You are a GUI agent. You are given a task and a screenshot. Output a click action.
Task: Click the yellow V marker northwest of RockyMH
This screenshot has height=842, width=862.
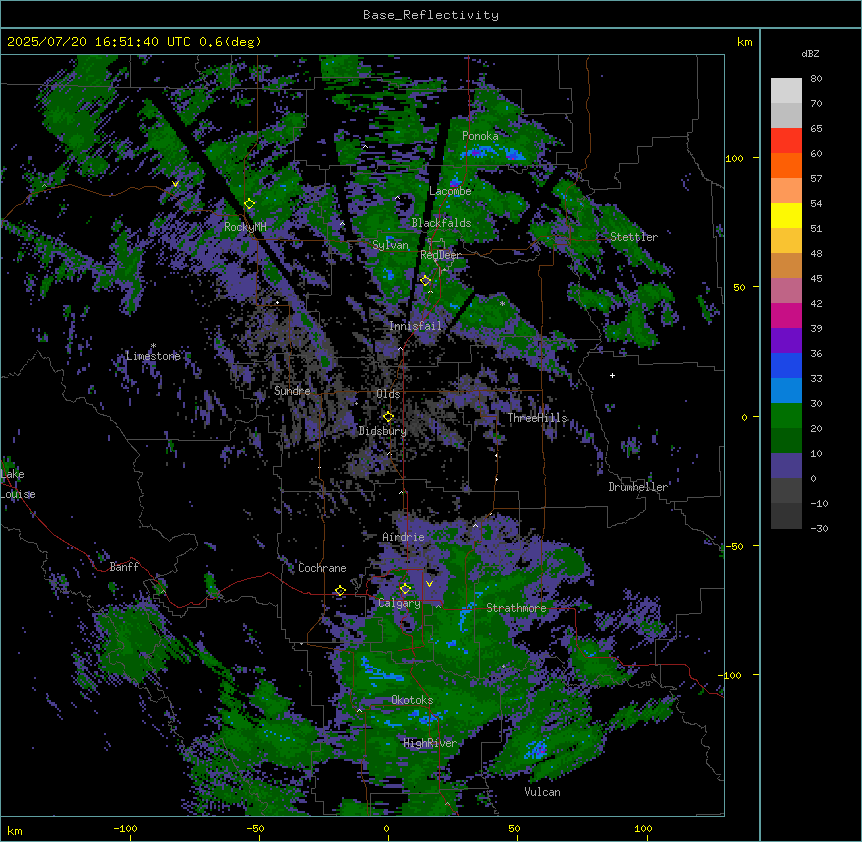click(175, 184)
